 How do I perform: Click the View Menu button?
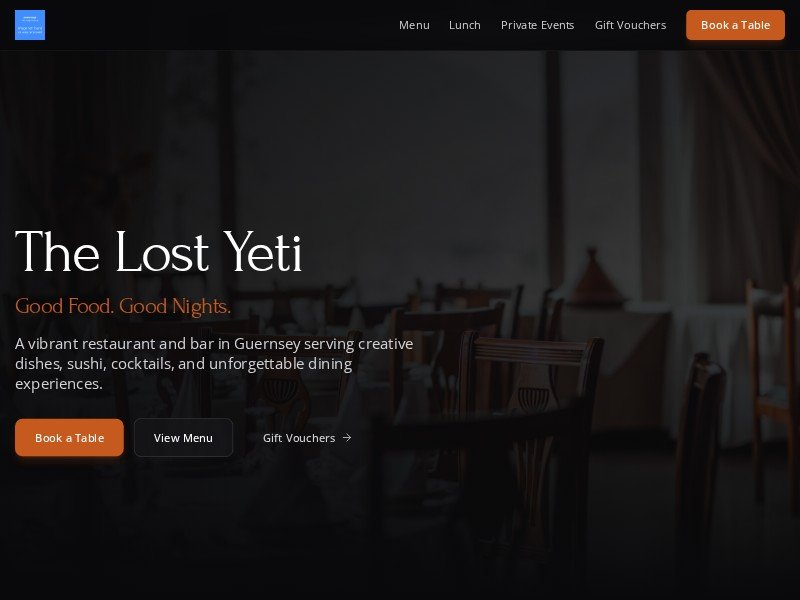click(183, 438)
